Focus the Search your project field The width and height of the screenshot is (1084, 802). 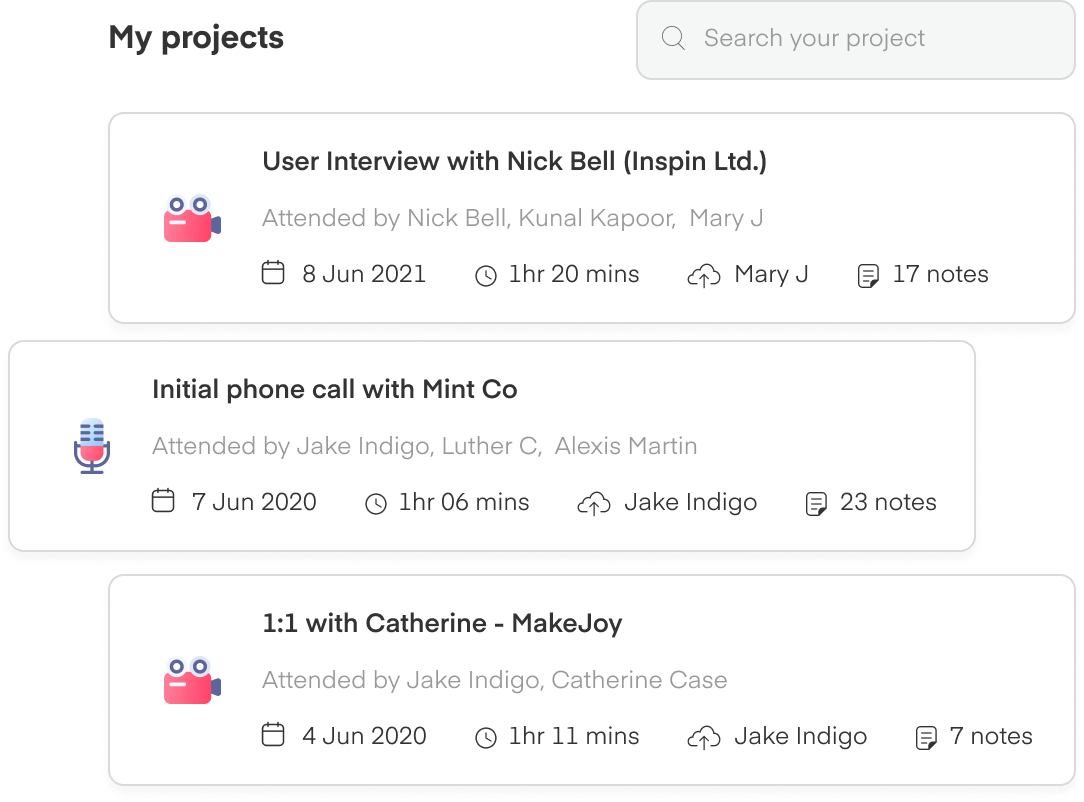click(x=855, y=39)
